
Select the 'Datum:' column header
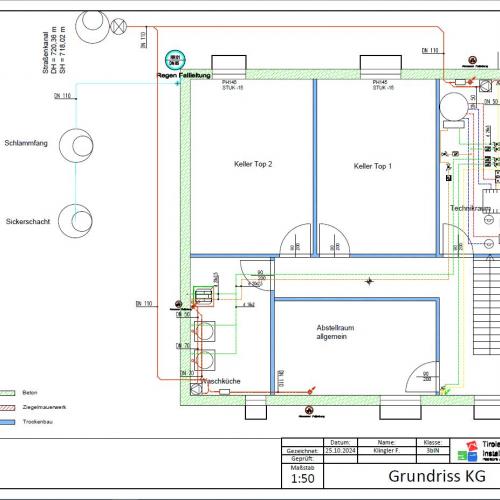click(x=340, y=443)
